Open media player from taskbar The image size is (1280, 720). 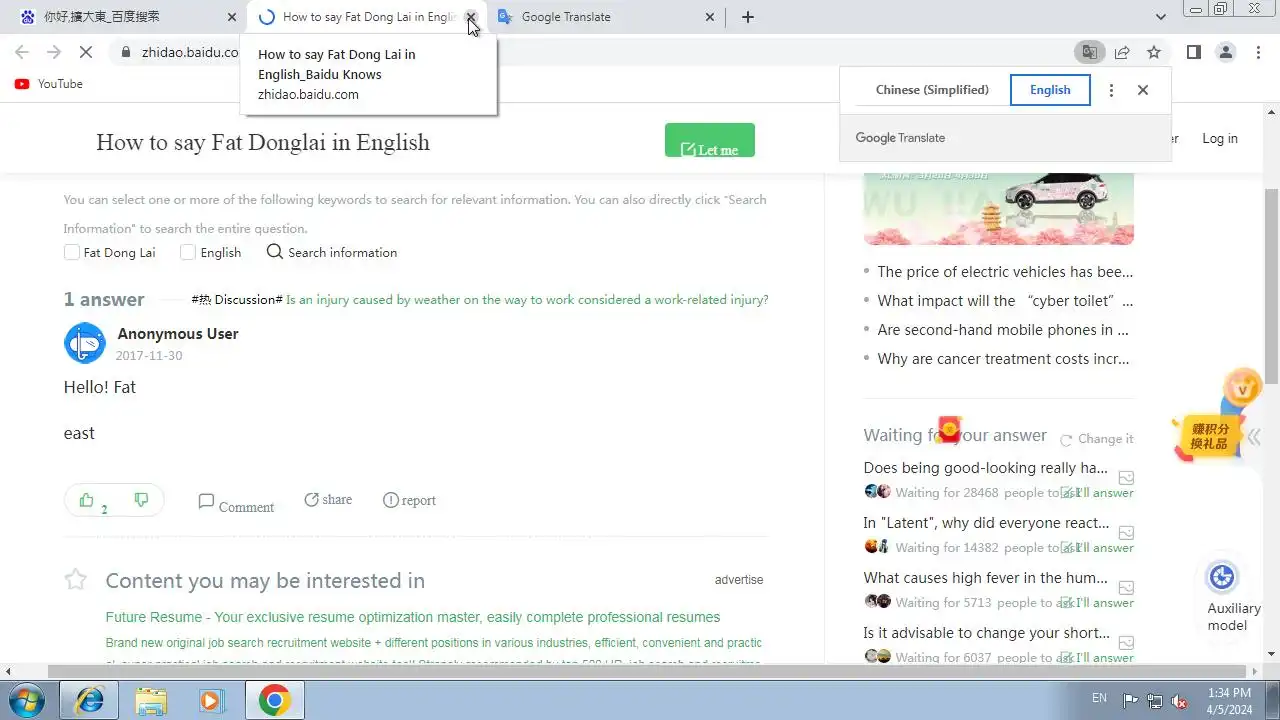pyautogui.click(x=211, y=700)
